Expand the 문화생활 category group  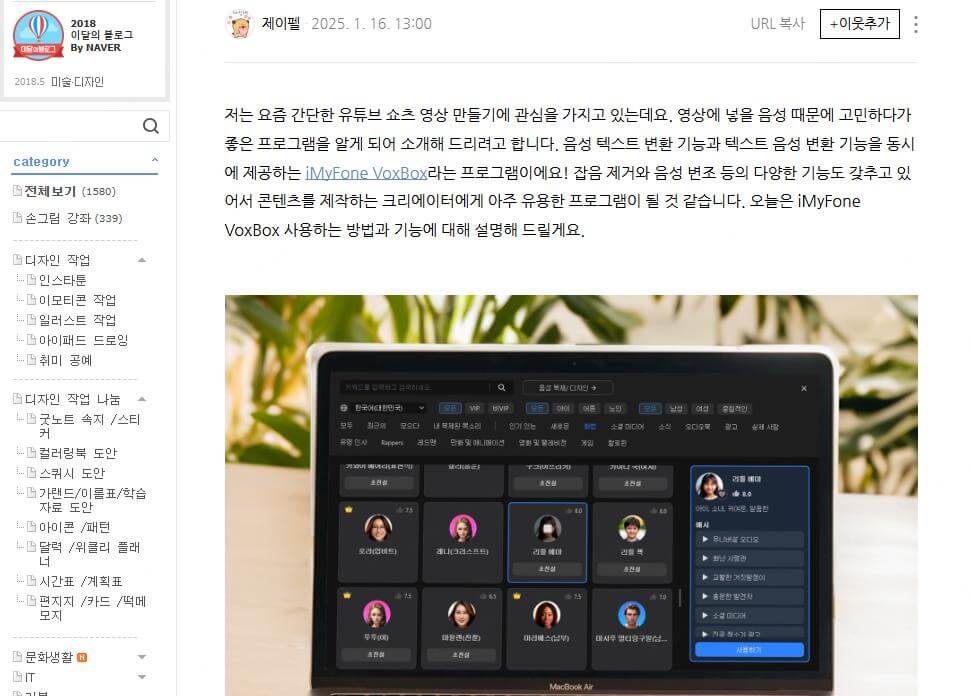click(142, 657)
